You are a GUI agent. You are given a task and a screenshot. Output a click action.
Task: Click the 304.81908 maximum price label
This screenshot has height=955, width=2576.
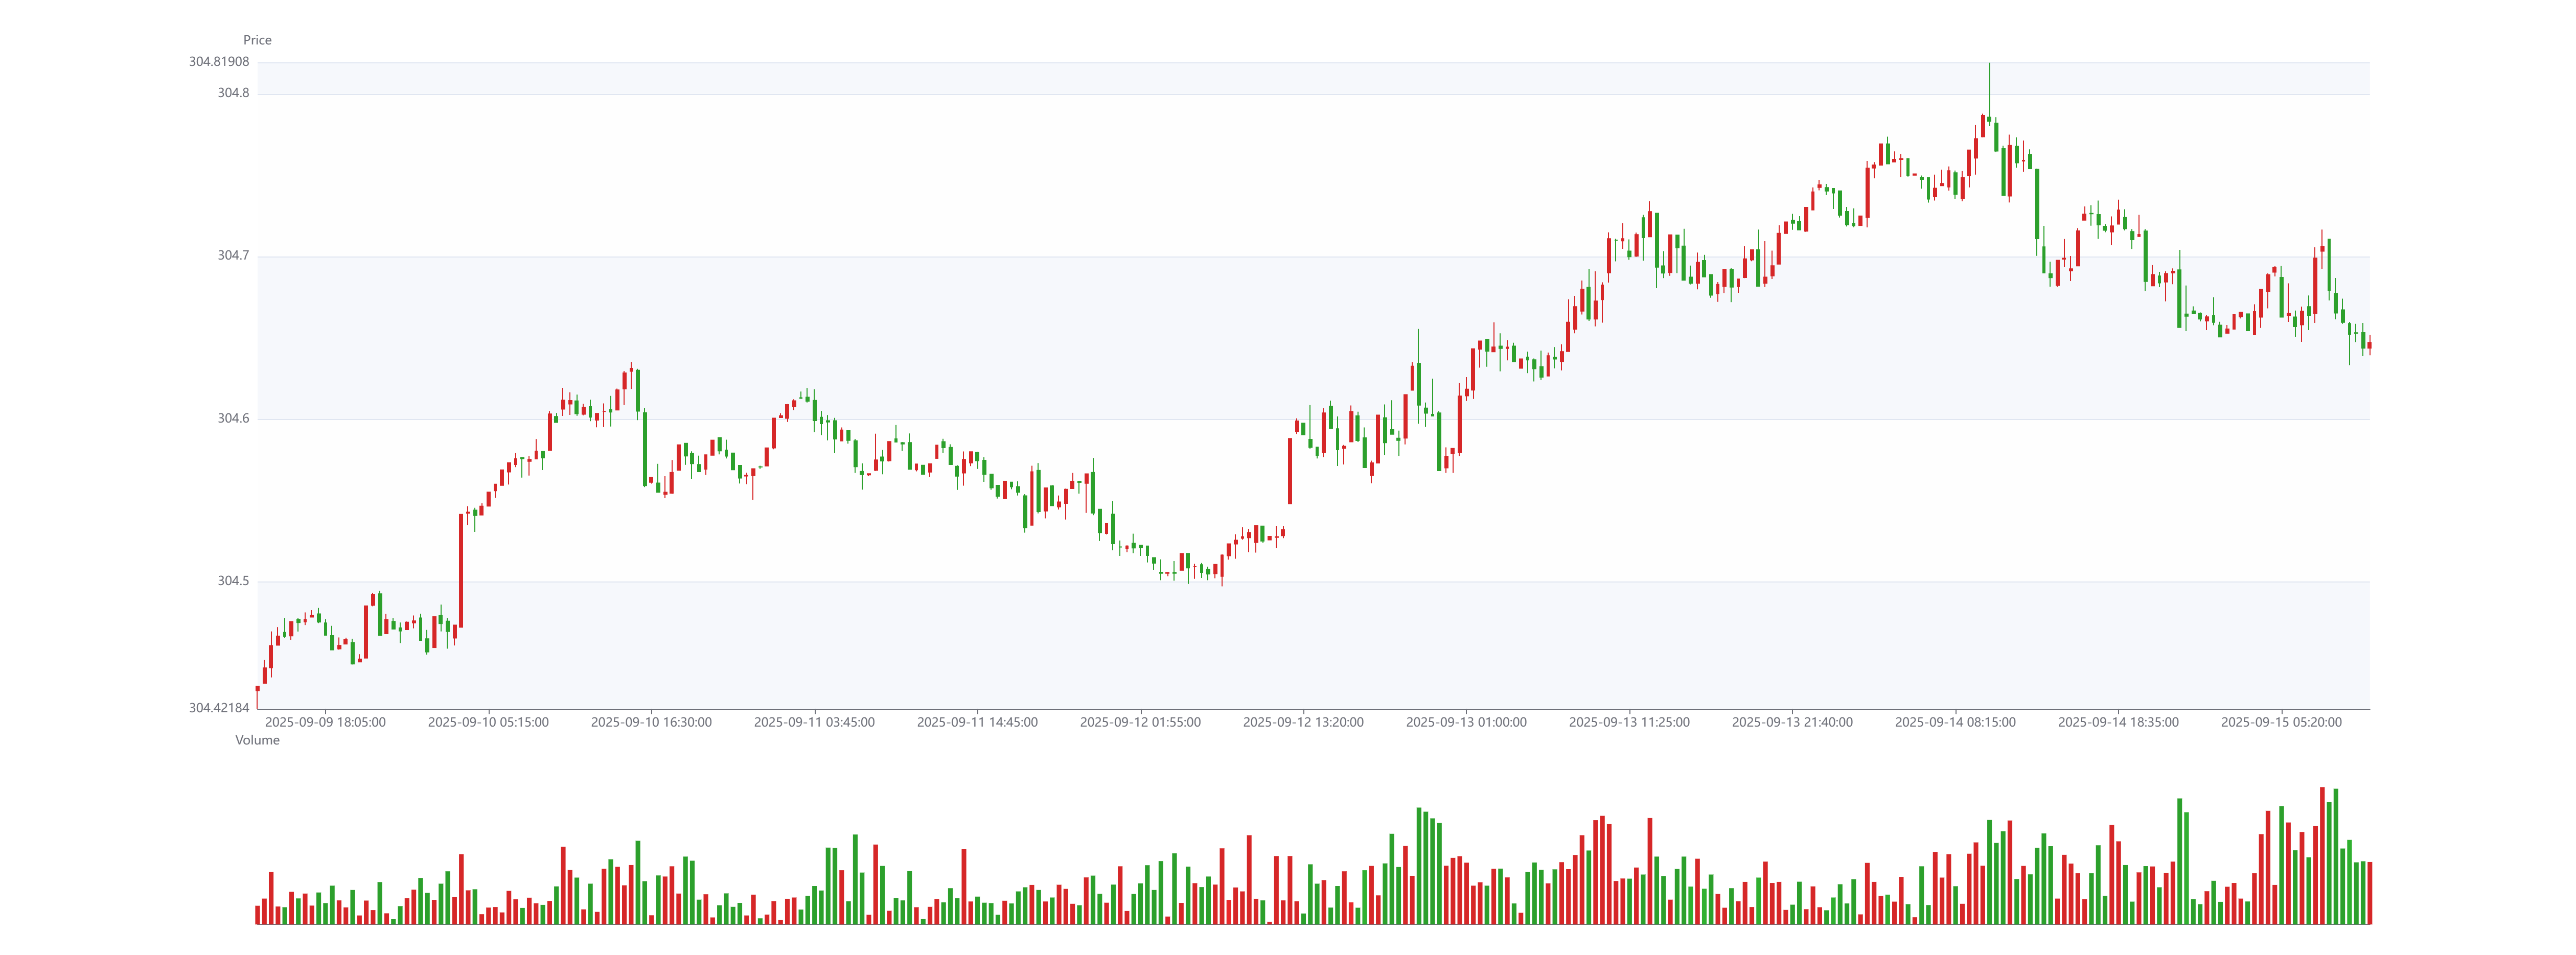[x=219, y=62]
